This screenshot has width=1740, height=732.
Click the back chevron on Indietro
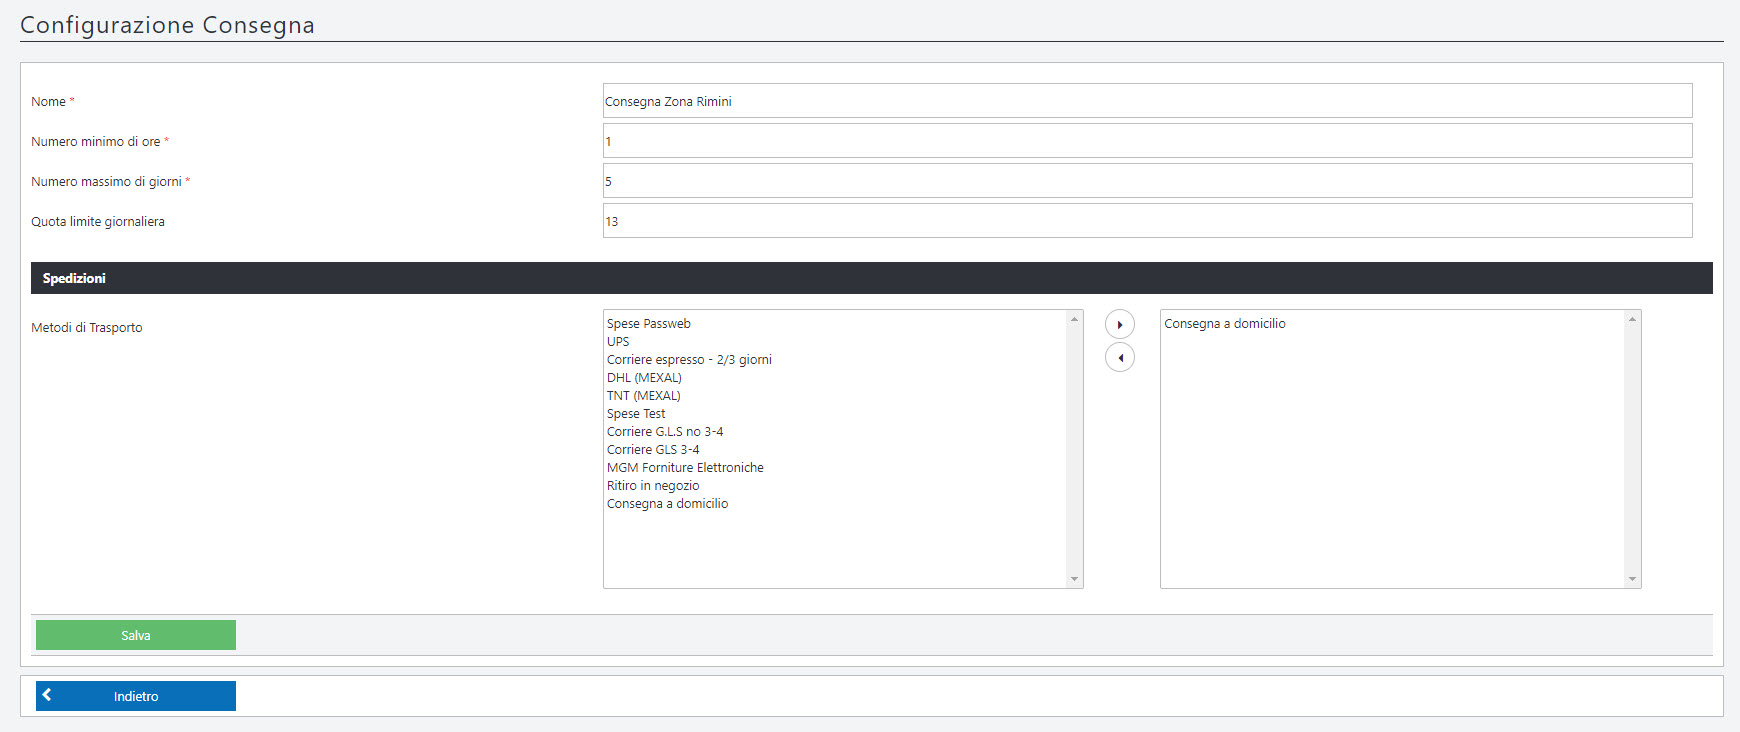click(47, 695)
